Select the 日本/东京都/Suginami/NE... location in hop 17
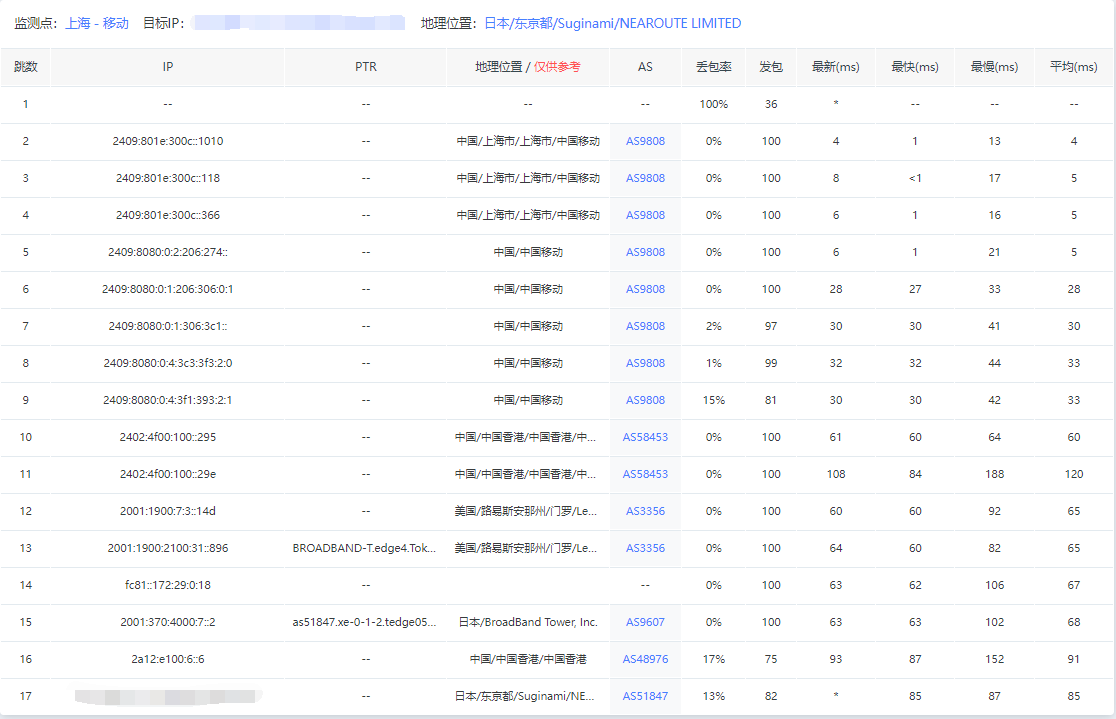The height and width of the screenshot is (719, 1116). (x=525, y=696)
